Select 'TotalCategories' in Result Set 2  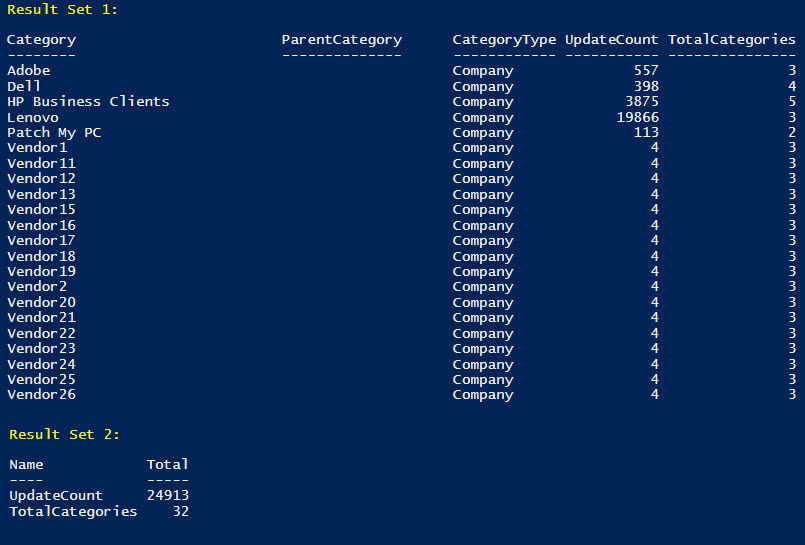pyautogui.click(x=73, y=511)
